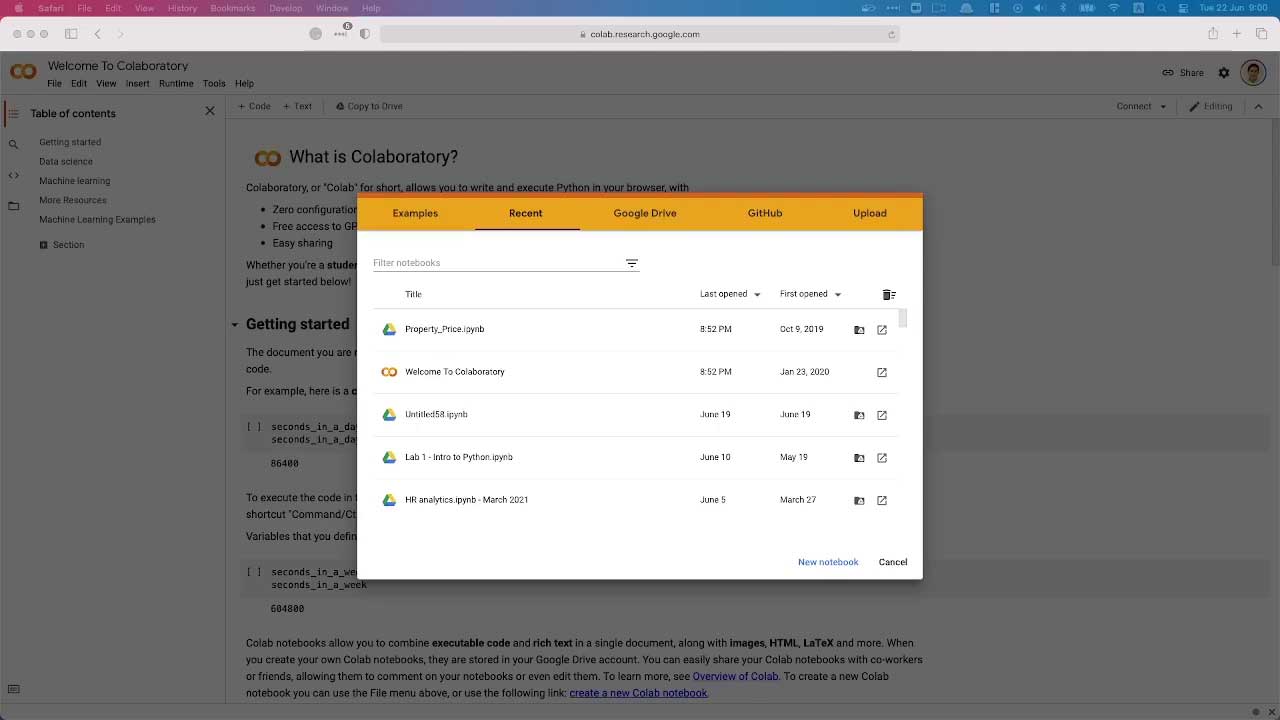Click the Colab logo in header
Viewport: 1280px width, 720px height.
[x=23, y=72]
